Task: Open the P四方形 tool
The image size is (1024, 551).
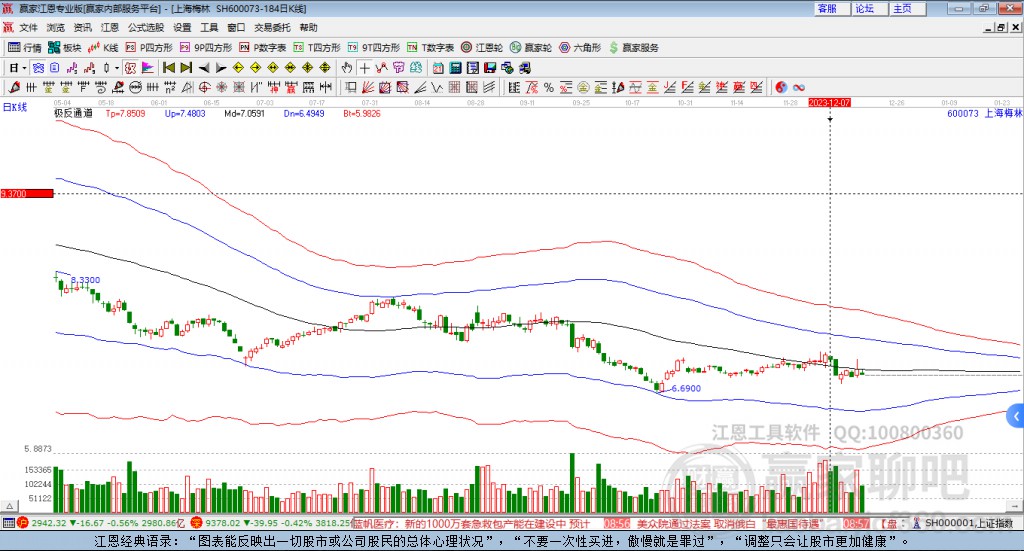Action: 148,47
